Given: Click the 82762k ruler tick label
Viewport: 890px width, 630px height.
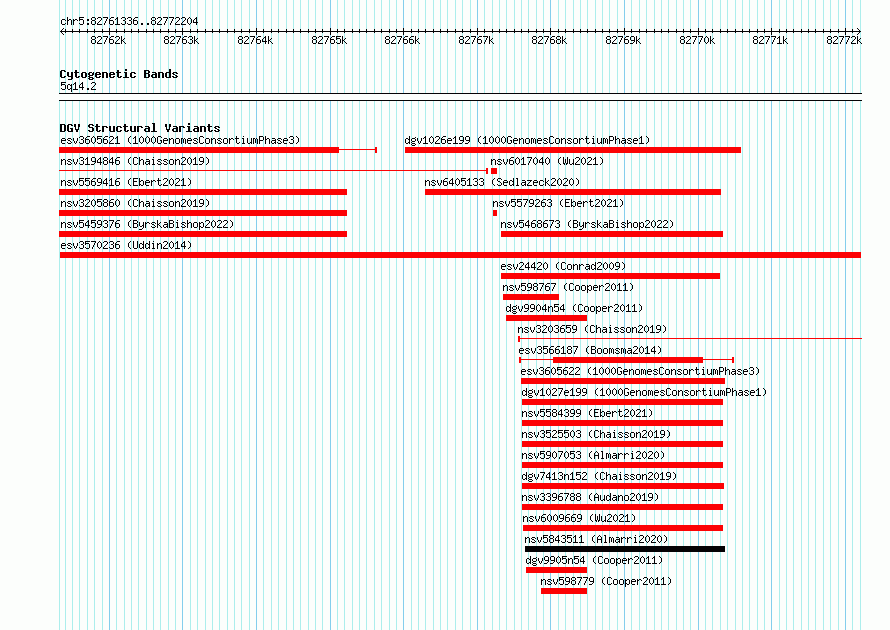Looking at the screenshot, I should pyautogui.click(x=108, y=40).
